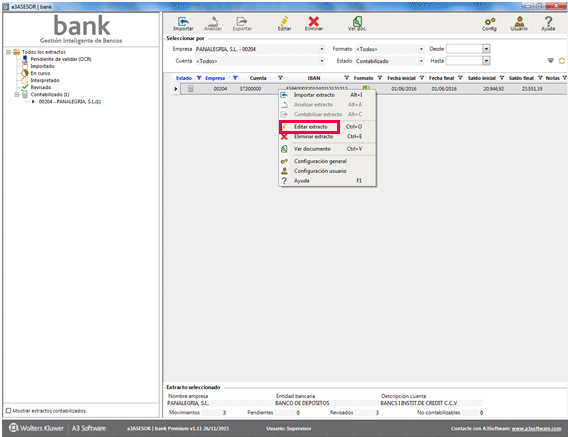
Task: Collapse the Contabilizado tree node
Action: [x=17, y=95]
